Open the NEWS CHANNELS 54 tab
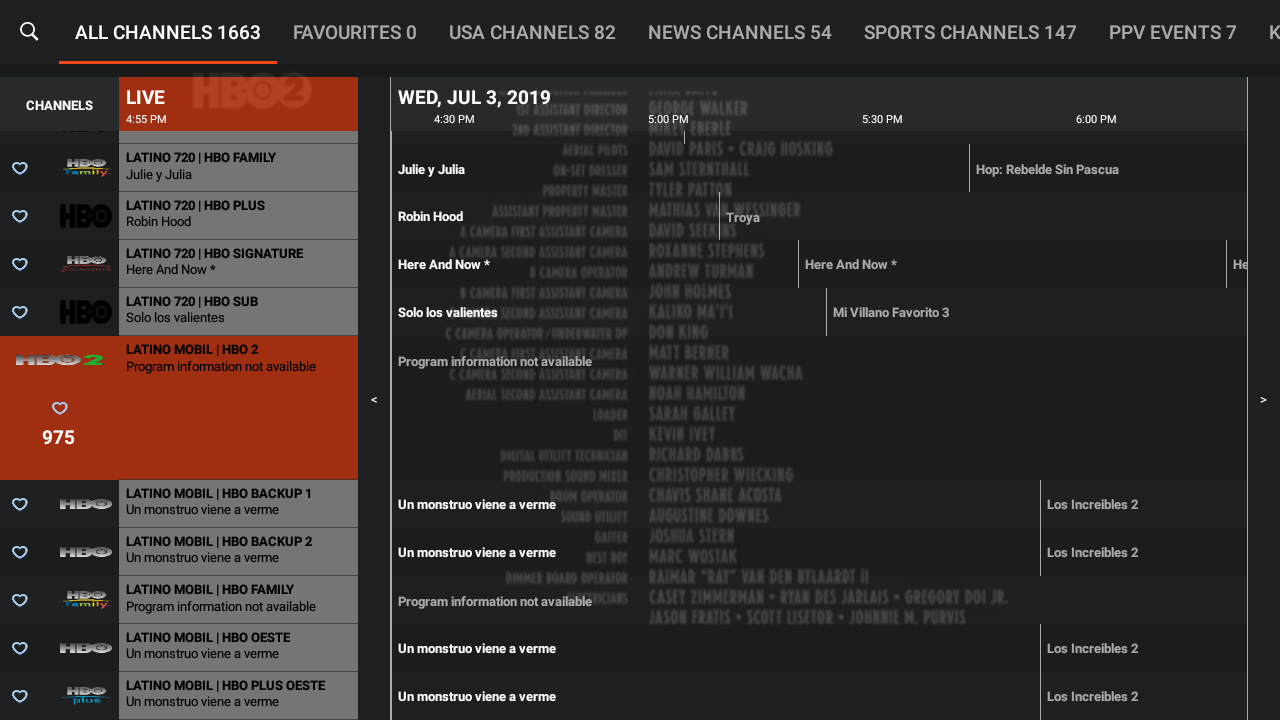 pos(739,32)
